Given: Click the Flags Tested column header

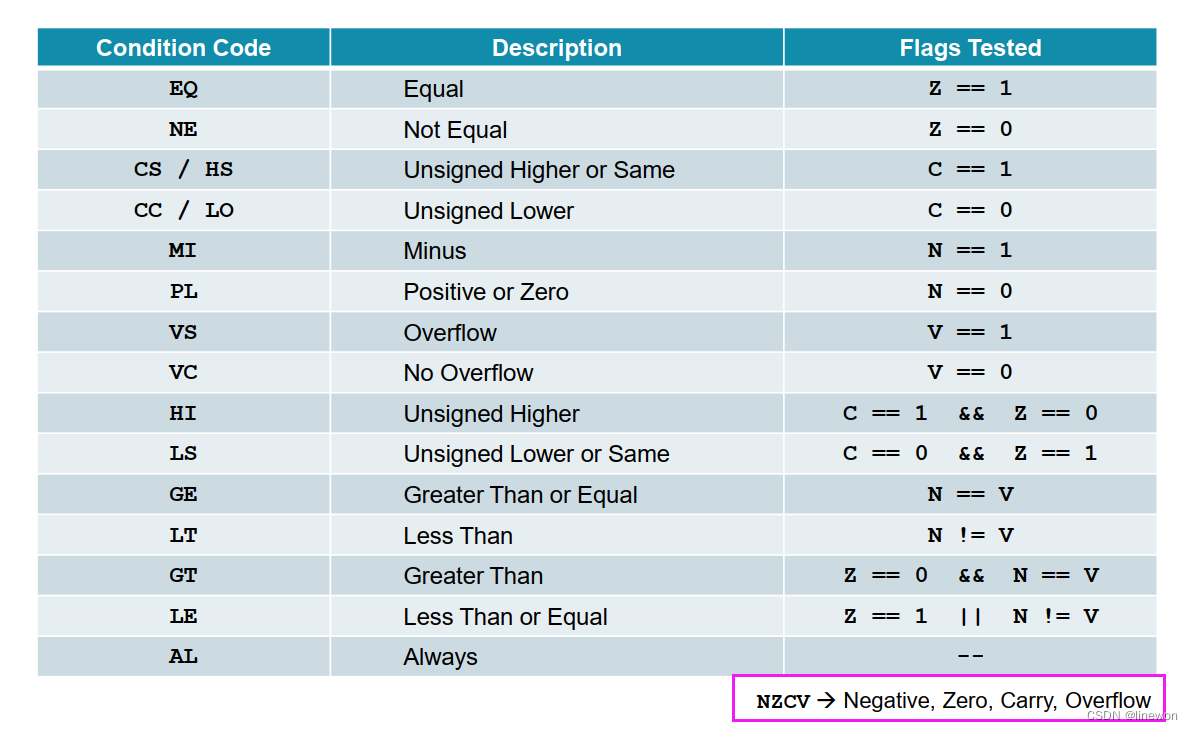Looking at the screenshot, I should (970, 48).
